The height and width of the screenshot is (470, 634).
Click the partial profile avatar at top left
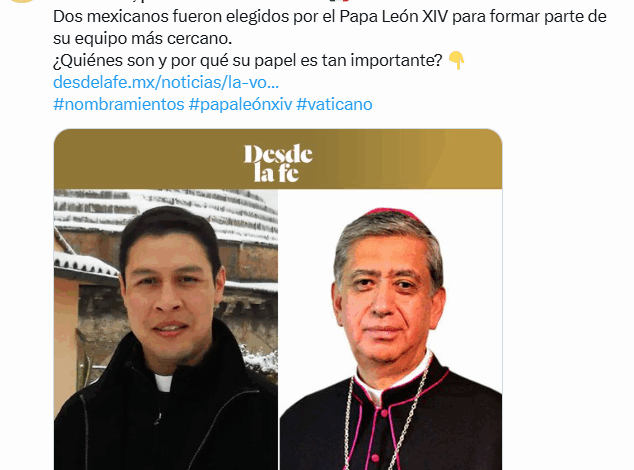23,1
